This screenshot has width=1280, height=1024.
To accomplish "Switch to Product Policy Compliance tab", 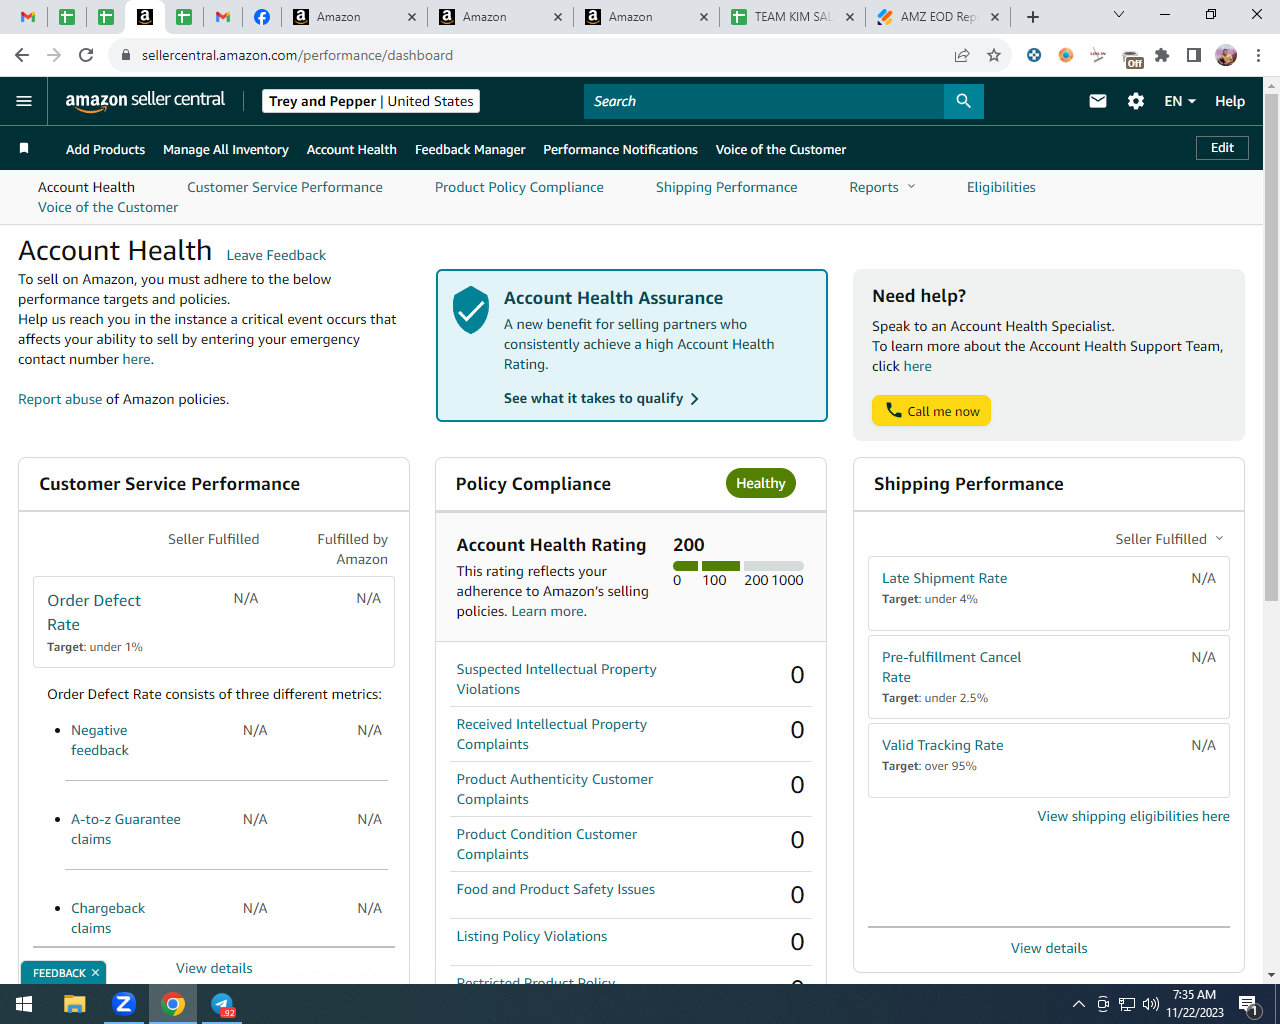I will (519, 187).
